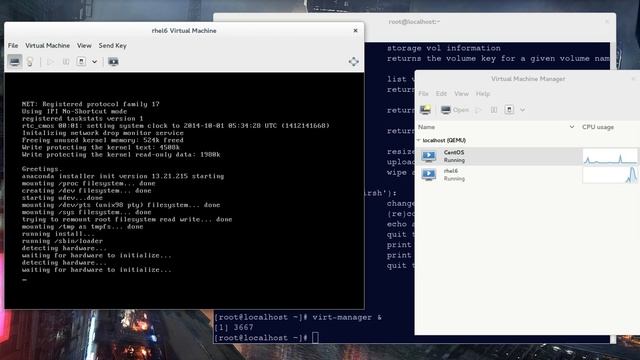Screen dimensions: 640x360
Task: Click 'Greetings.' line in rhel6 console
Action: [42, 169]
